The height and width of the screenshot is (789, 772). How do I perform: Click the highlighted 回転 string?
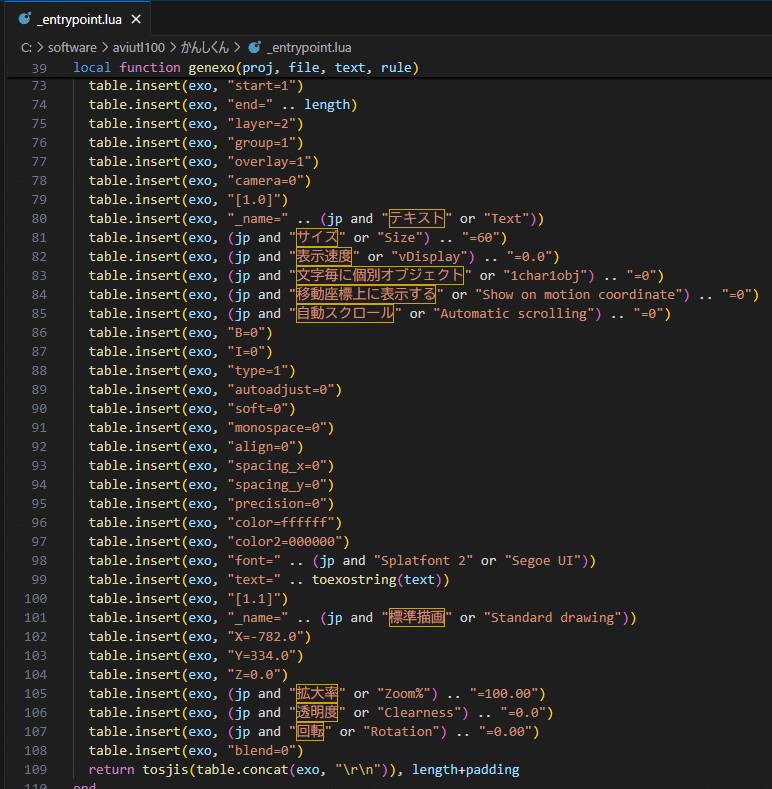[310, 732]
